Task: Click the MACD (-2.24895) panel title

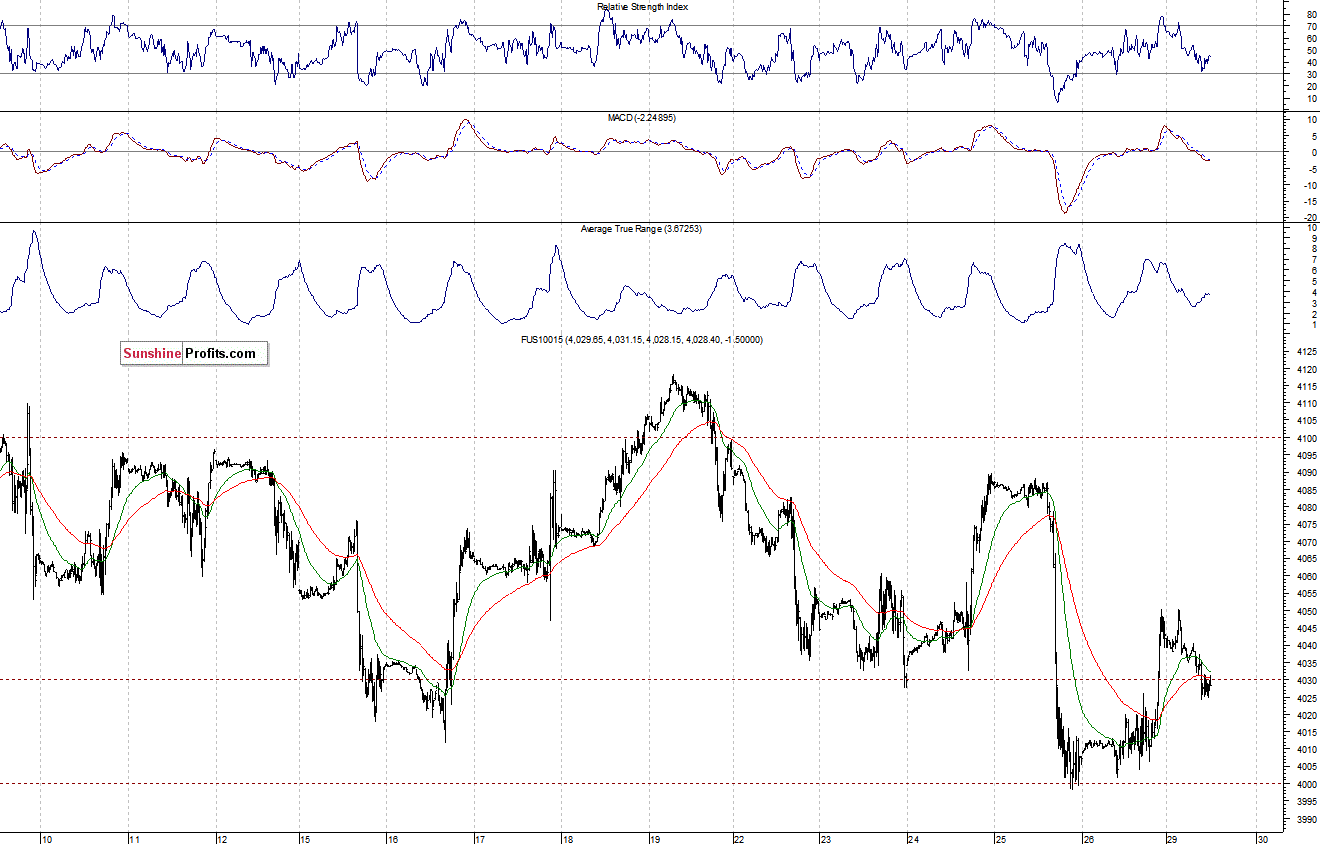Action: pyautogui.click(x=642, y=118)
